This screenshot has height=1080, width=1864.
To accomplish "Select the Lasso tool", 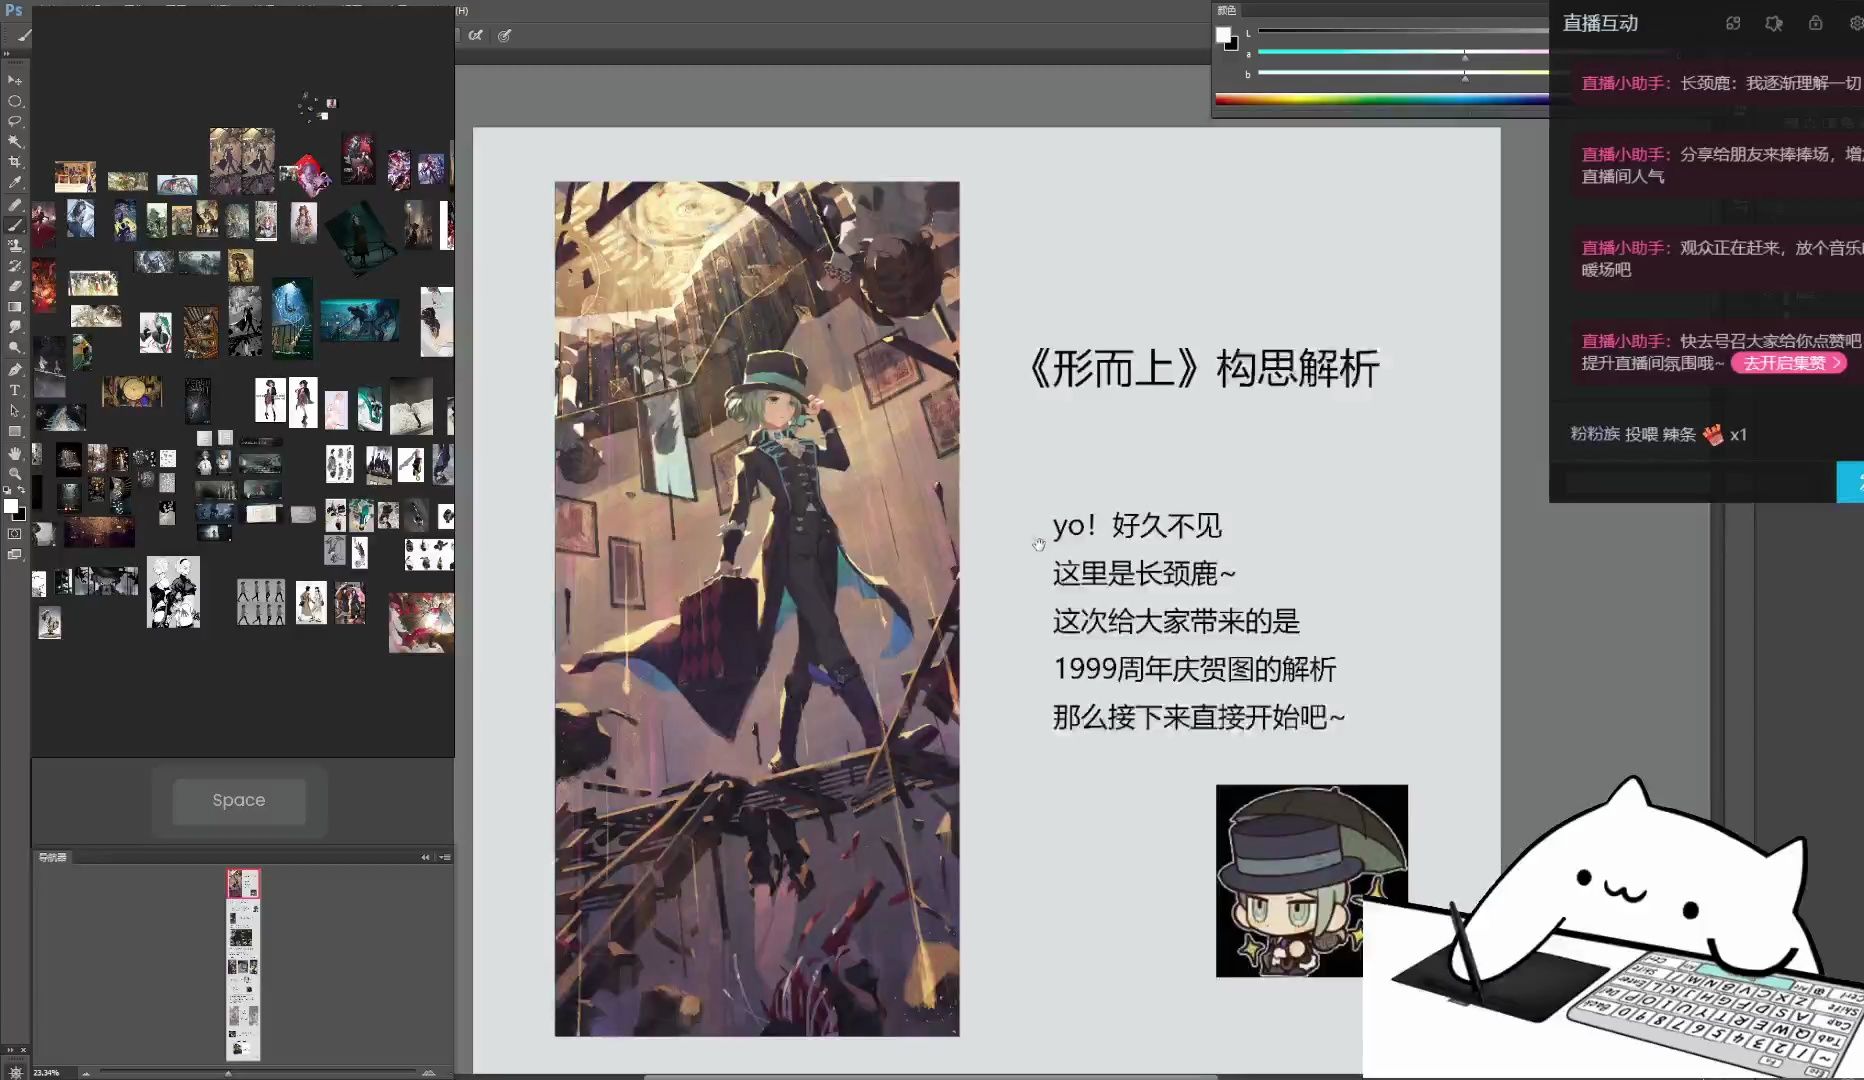I will point(15,121).
